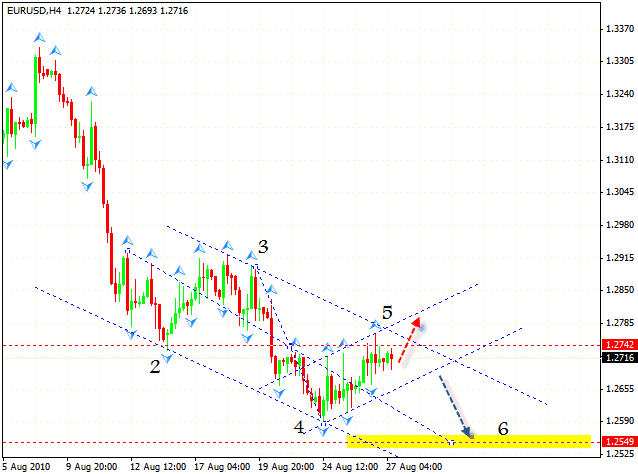638x474 pixels.
Task: Click the up fractal above point 5
Action: pos(376,325)
